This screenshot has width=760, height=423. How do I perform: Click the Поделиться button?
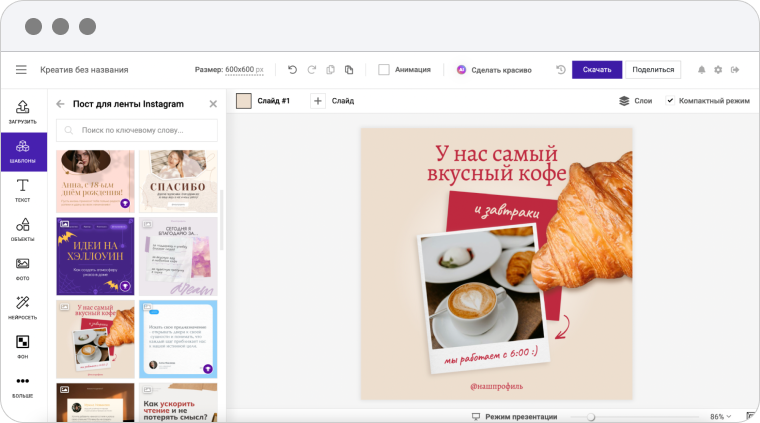653,70
